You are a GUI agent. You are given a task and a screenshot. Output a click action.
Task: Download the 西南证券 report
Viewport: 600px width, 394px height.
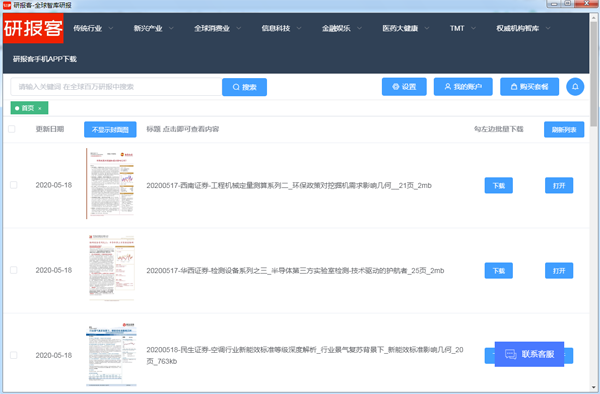[499, 186]
